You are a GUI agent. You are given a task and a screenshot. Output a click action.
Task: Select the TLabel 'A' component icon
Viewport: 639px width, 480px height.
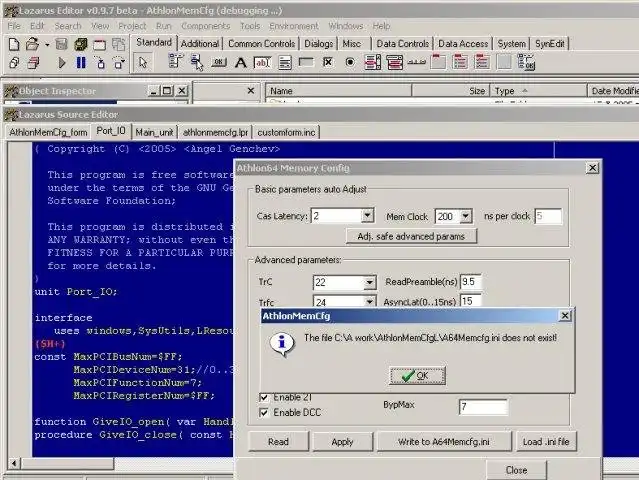(240, 62)
